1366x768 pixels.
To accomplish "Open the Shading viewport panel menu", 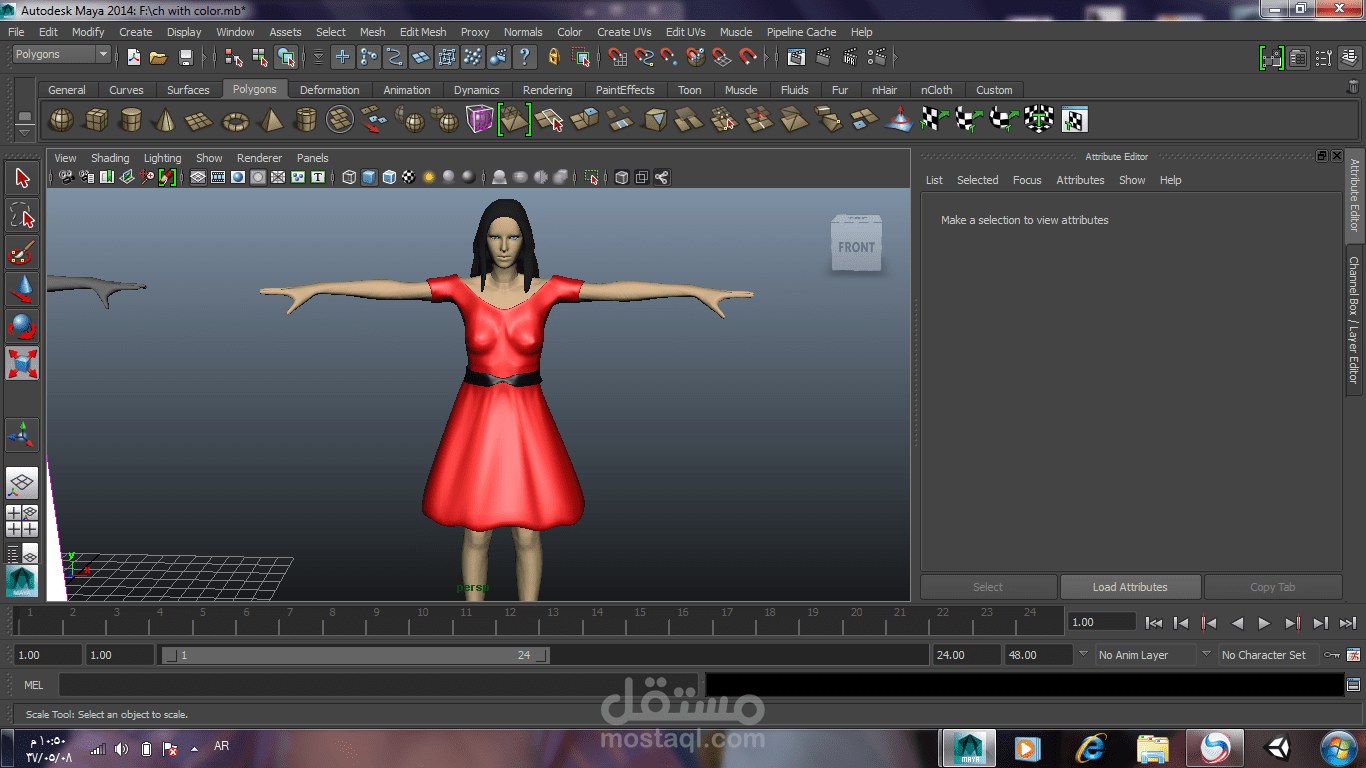I will coord(110,158).
